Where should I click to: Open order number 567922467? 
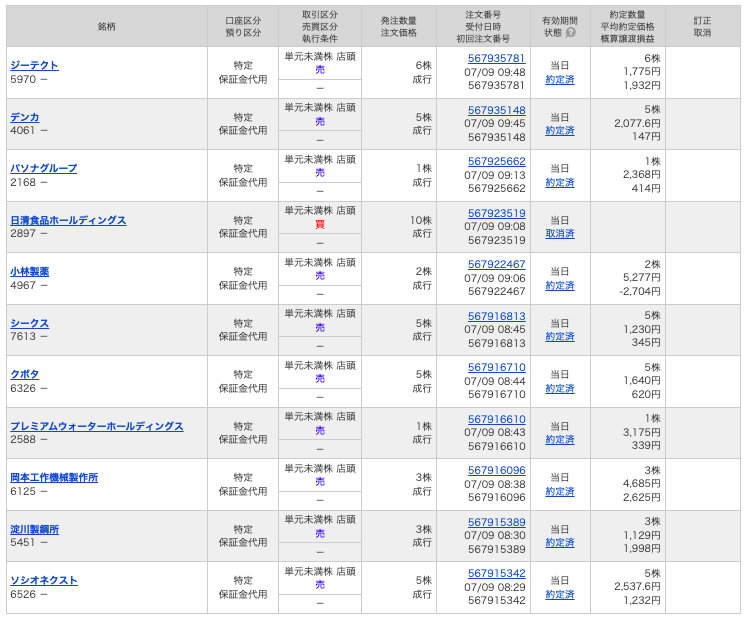pyautogui.click(x=496, y=264)
